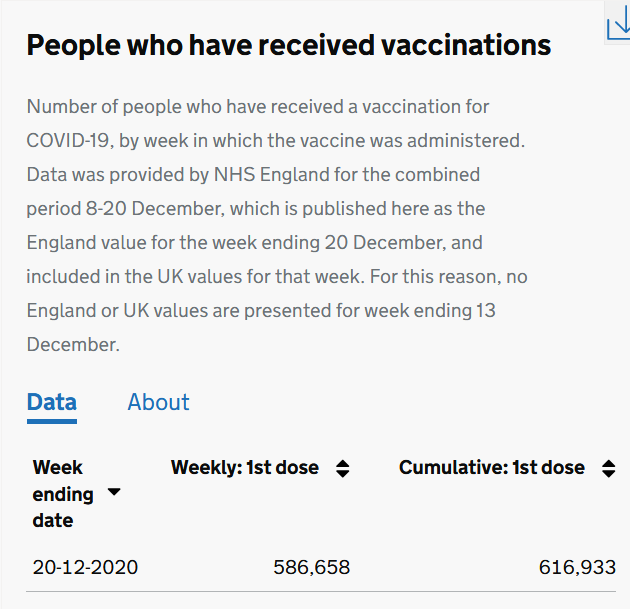630x609 pixels.
Task: Sort by the Week ending date header
Action: (62, 494)
